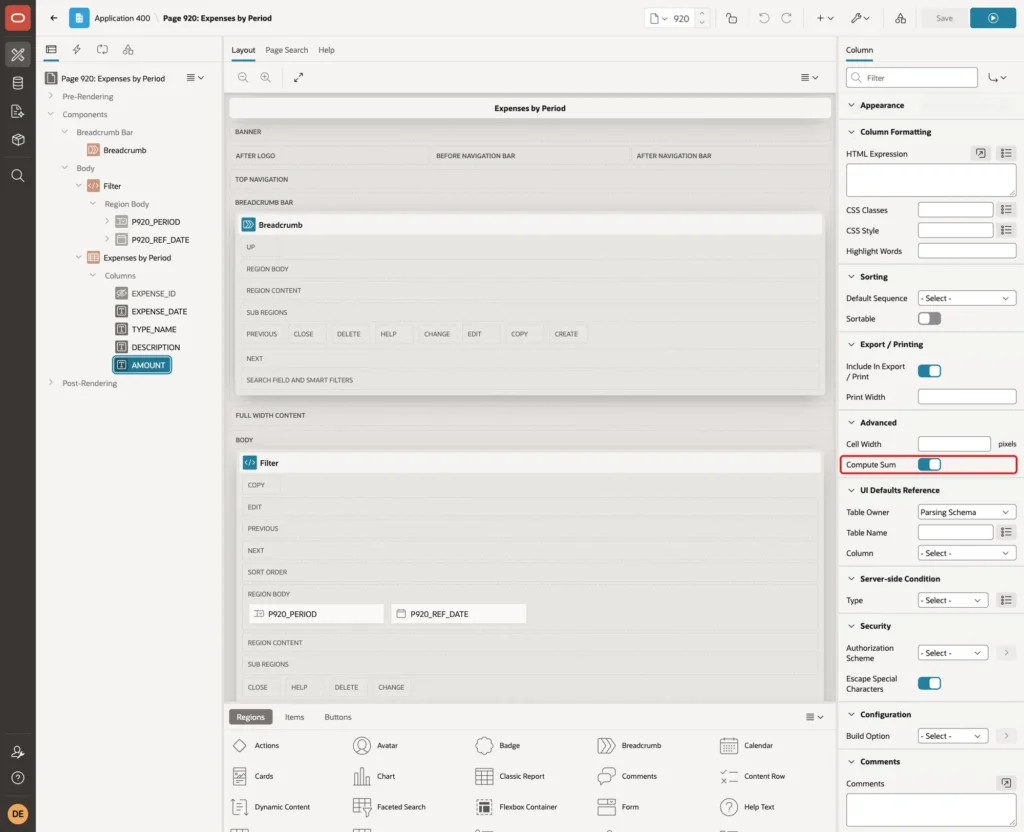Viewport: 1024px width, 832px height.
Task: Redo the last change
Action: pyautogui.click(x=786, y=18)
